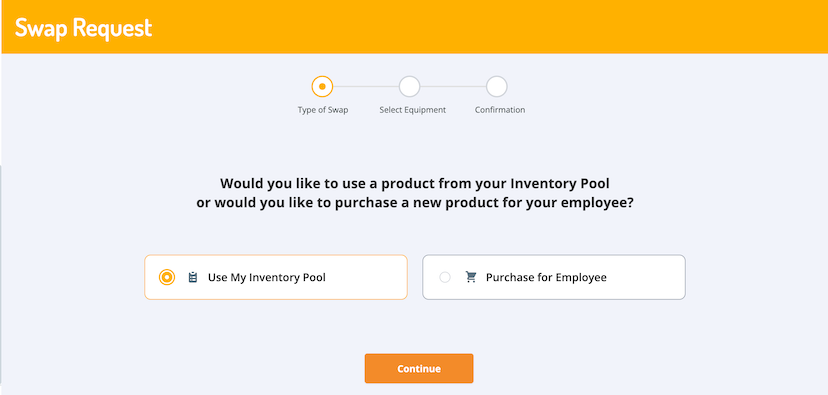The width and height of the screenshot is (828, 395).
Task: Click the Swap Request page title
Action: [x=83, y=27]
